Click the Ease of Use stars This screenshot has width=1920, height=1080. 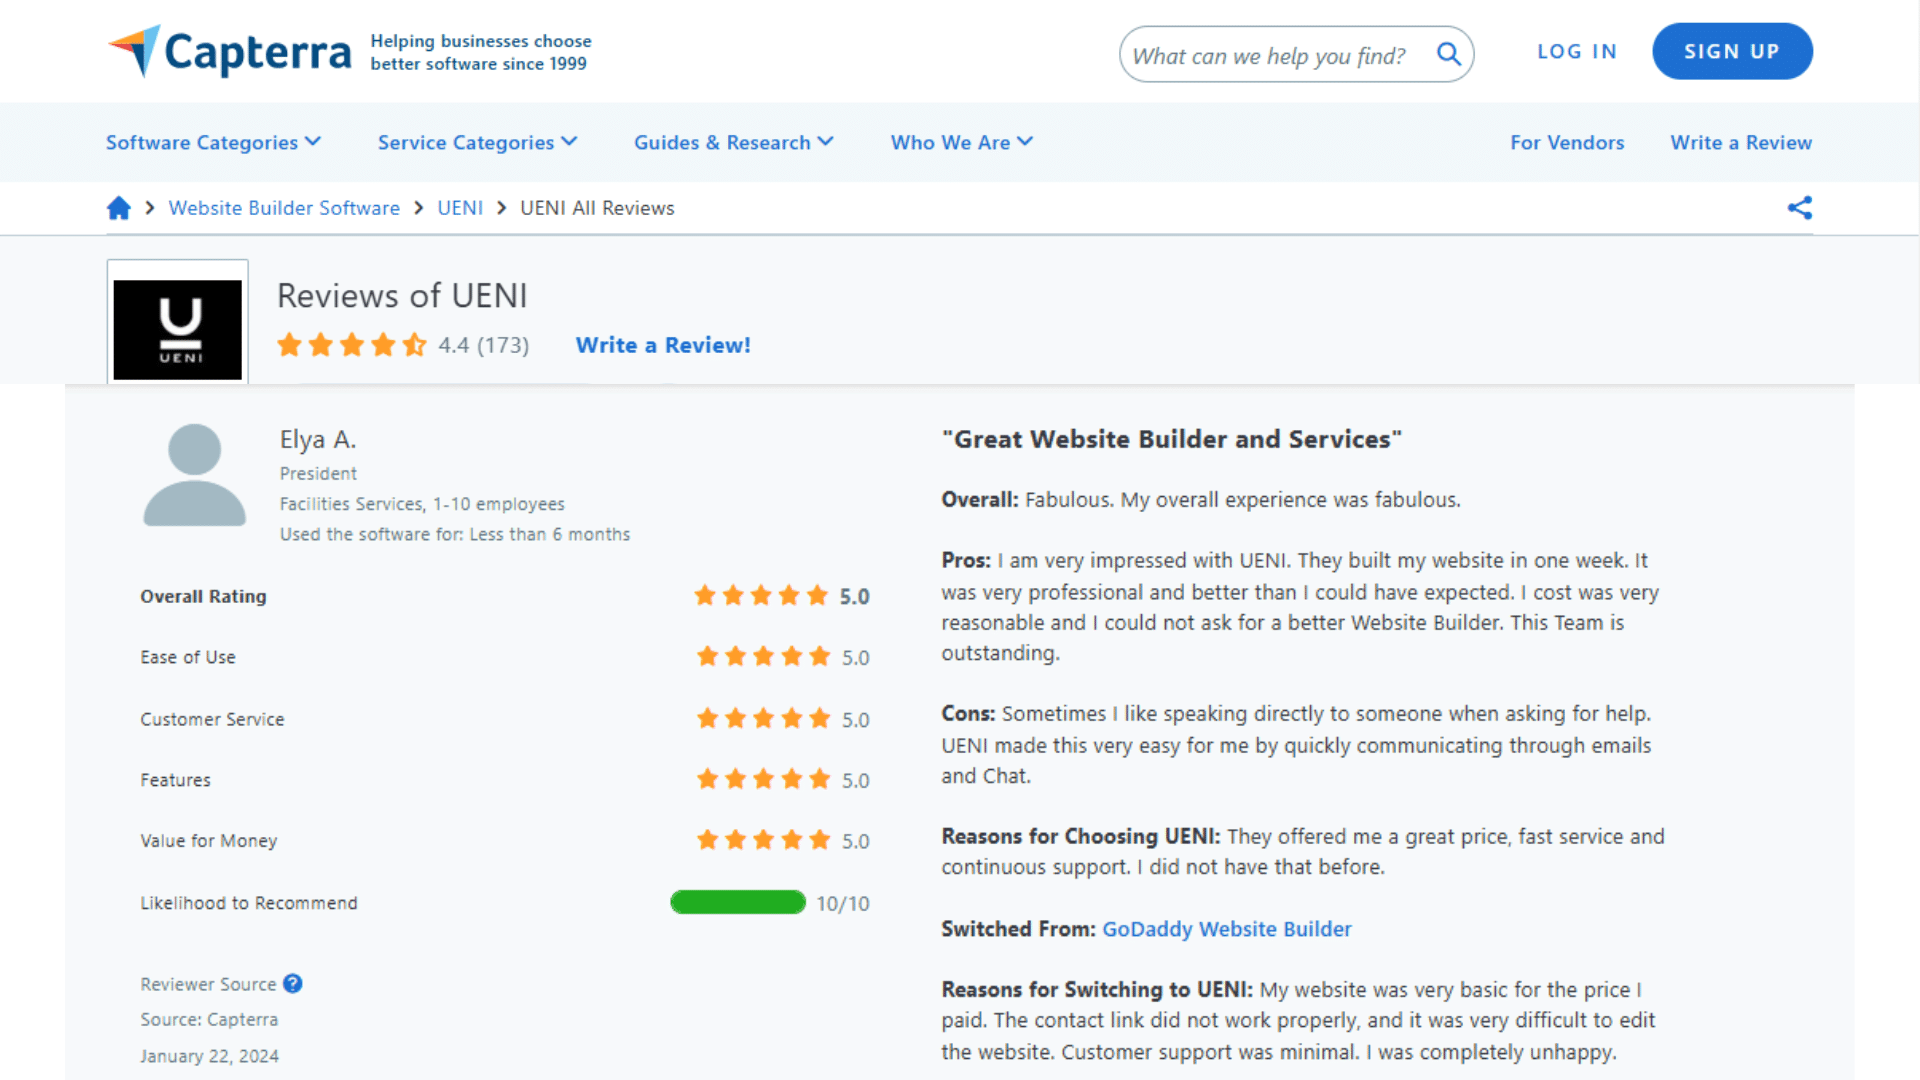(x=764, y=657)
